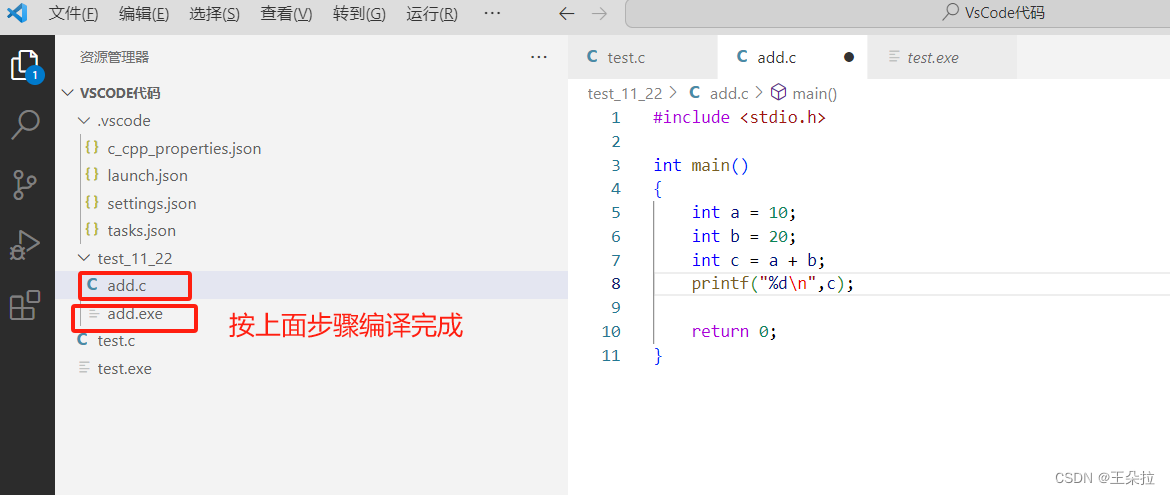Screen dimensions: 1170x495
Task: Open the 编辑(E) menu
Action: pyautogui.click(x=144, y=13)
